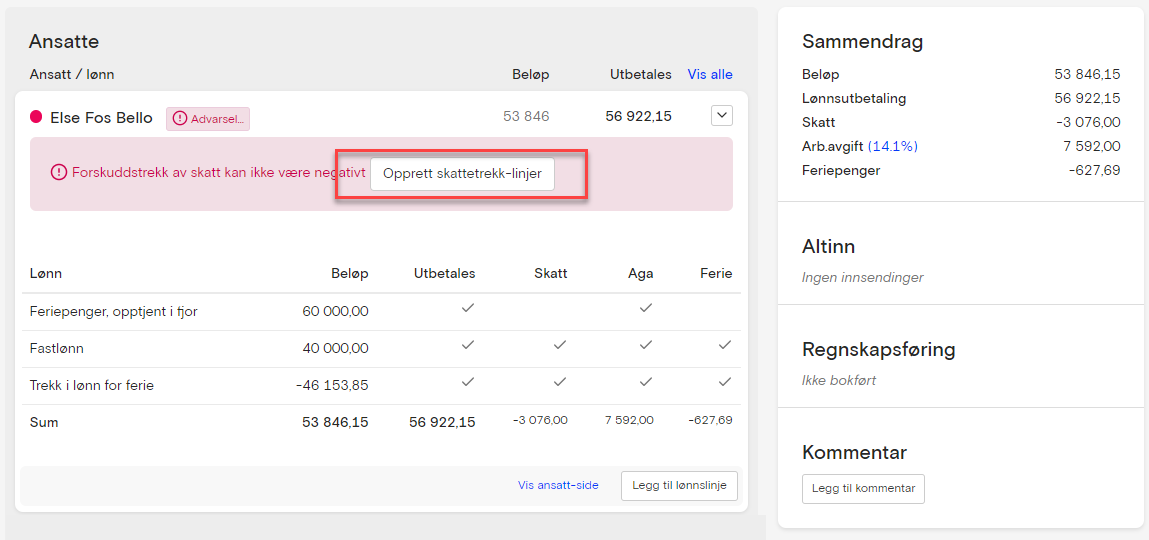Click Fastlønn row label

point(56,349)
